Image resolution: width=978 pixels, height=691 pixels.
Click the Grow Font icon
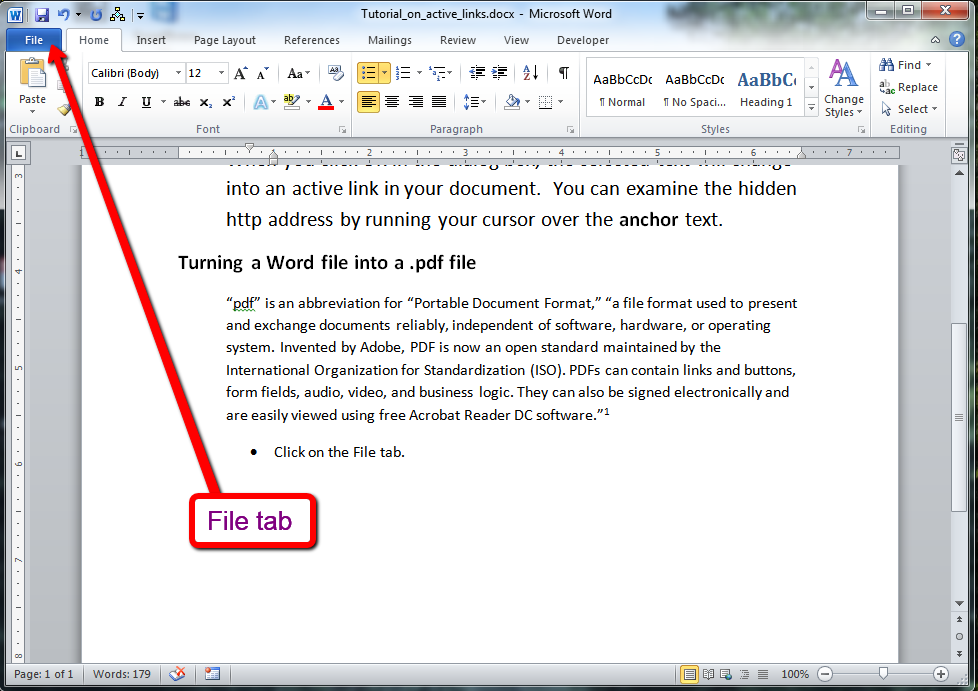(241, 73)
